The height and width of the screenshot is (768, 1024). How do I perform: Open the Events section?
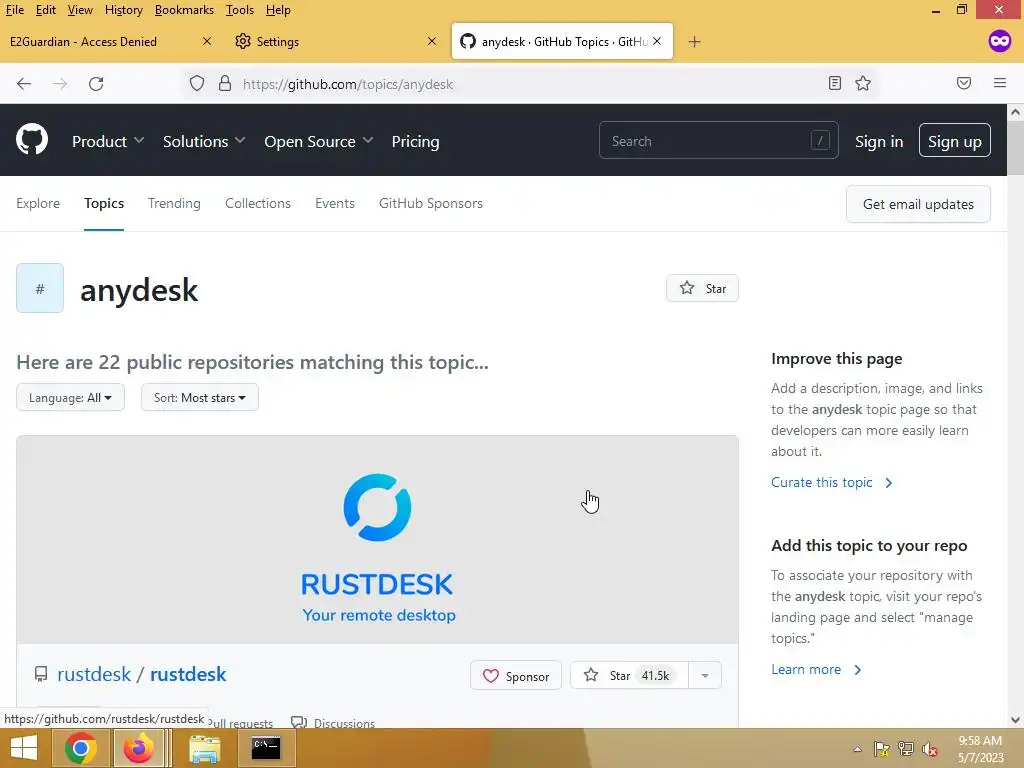coord(334,203)
